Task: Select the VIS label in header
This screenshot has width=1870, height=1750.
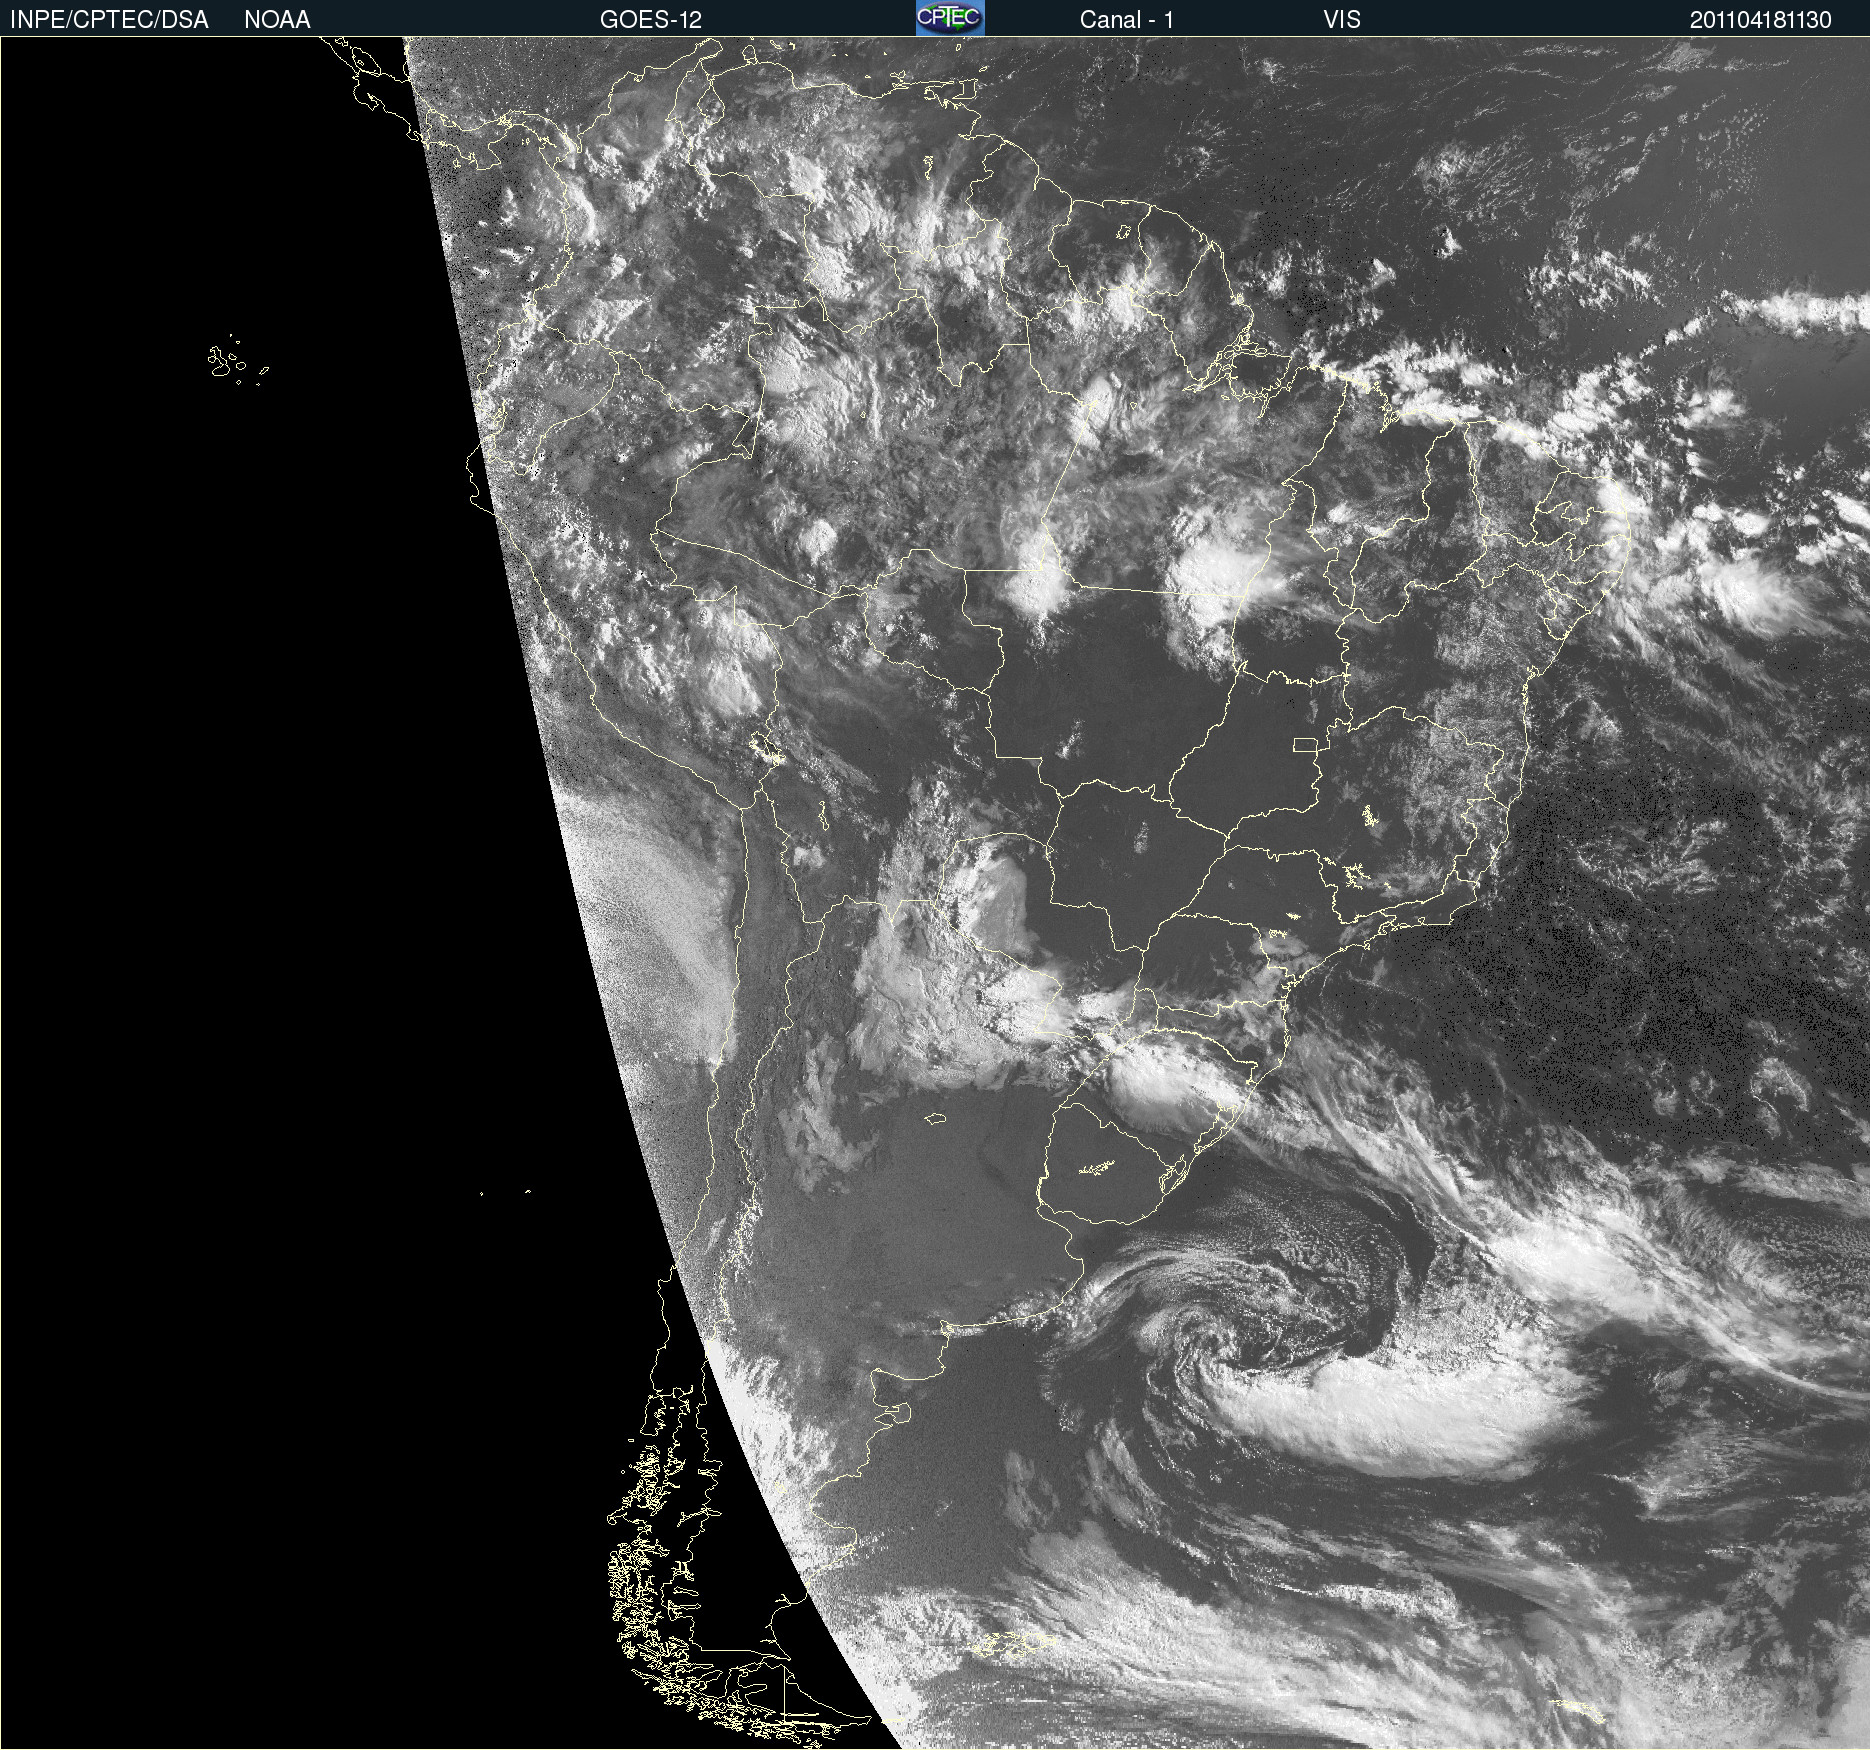Action: click(1342, 20)
